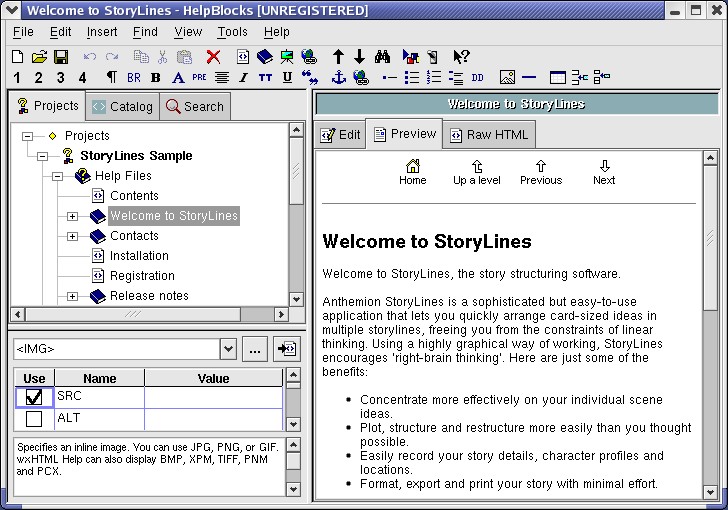Click the Undo arrow icon
The image size is (728, 510).
click(90, 57)
